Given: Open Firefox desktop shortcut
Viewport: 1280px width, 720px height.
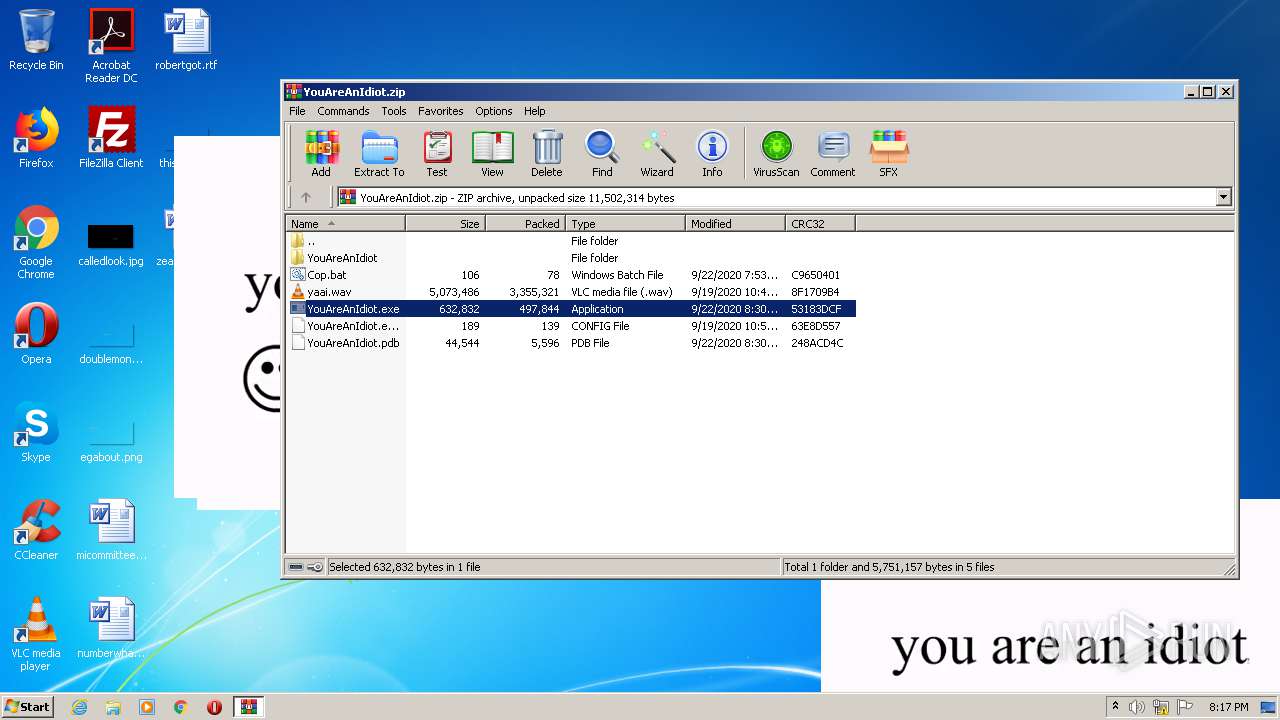Looking at the screenshot, I should click(x=36, y=138).
